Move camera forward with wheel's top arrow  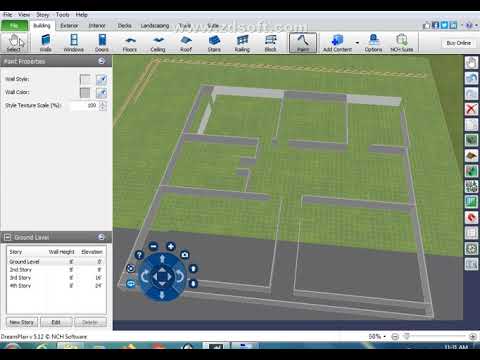(x=162, y=259)
